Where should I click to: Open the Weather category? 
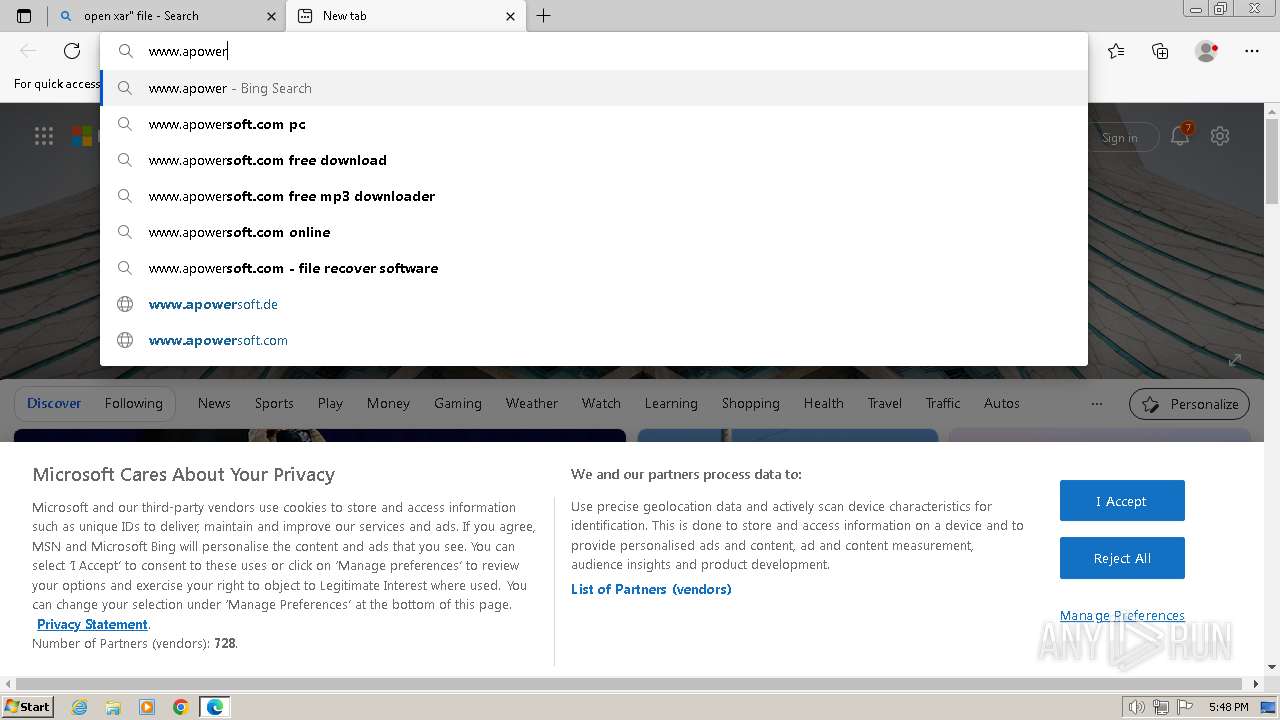[532, 403]
